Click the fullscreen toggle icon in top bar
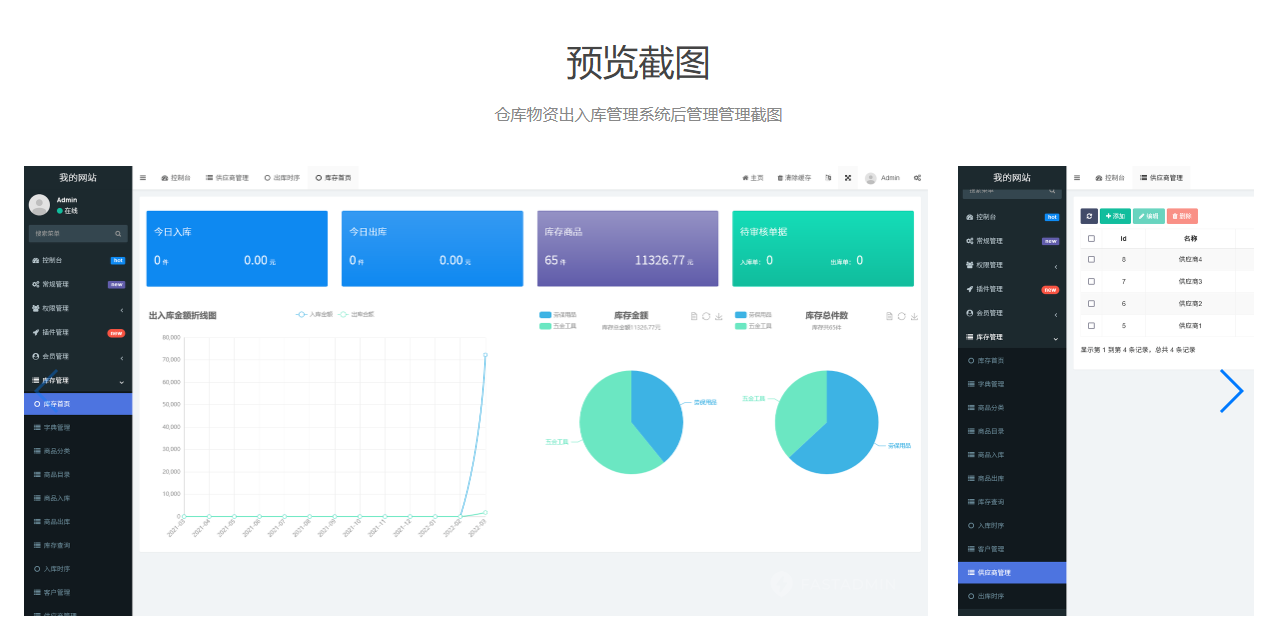The image size is (1285, 632). point(848,178)
